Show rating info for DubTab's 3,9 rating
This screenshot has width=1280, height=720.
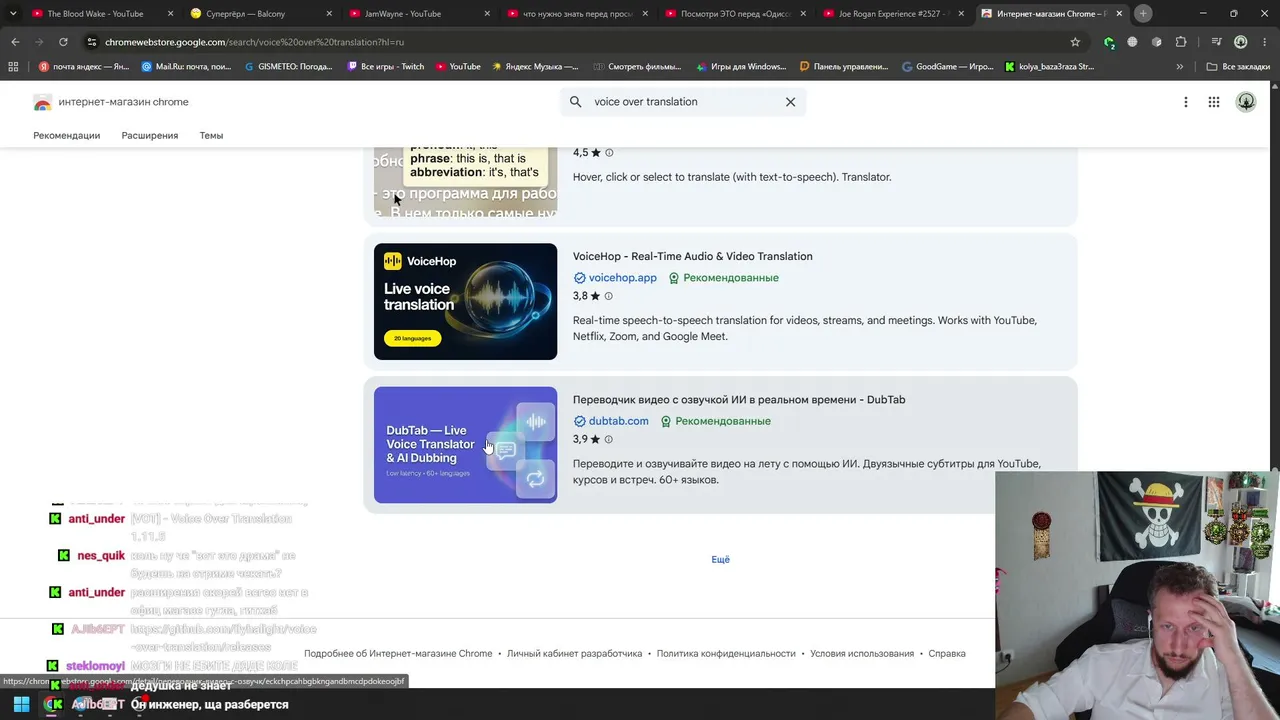[609, 439]
